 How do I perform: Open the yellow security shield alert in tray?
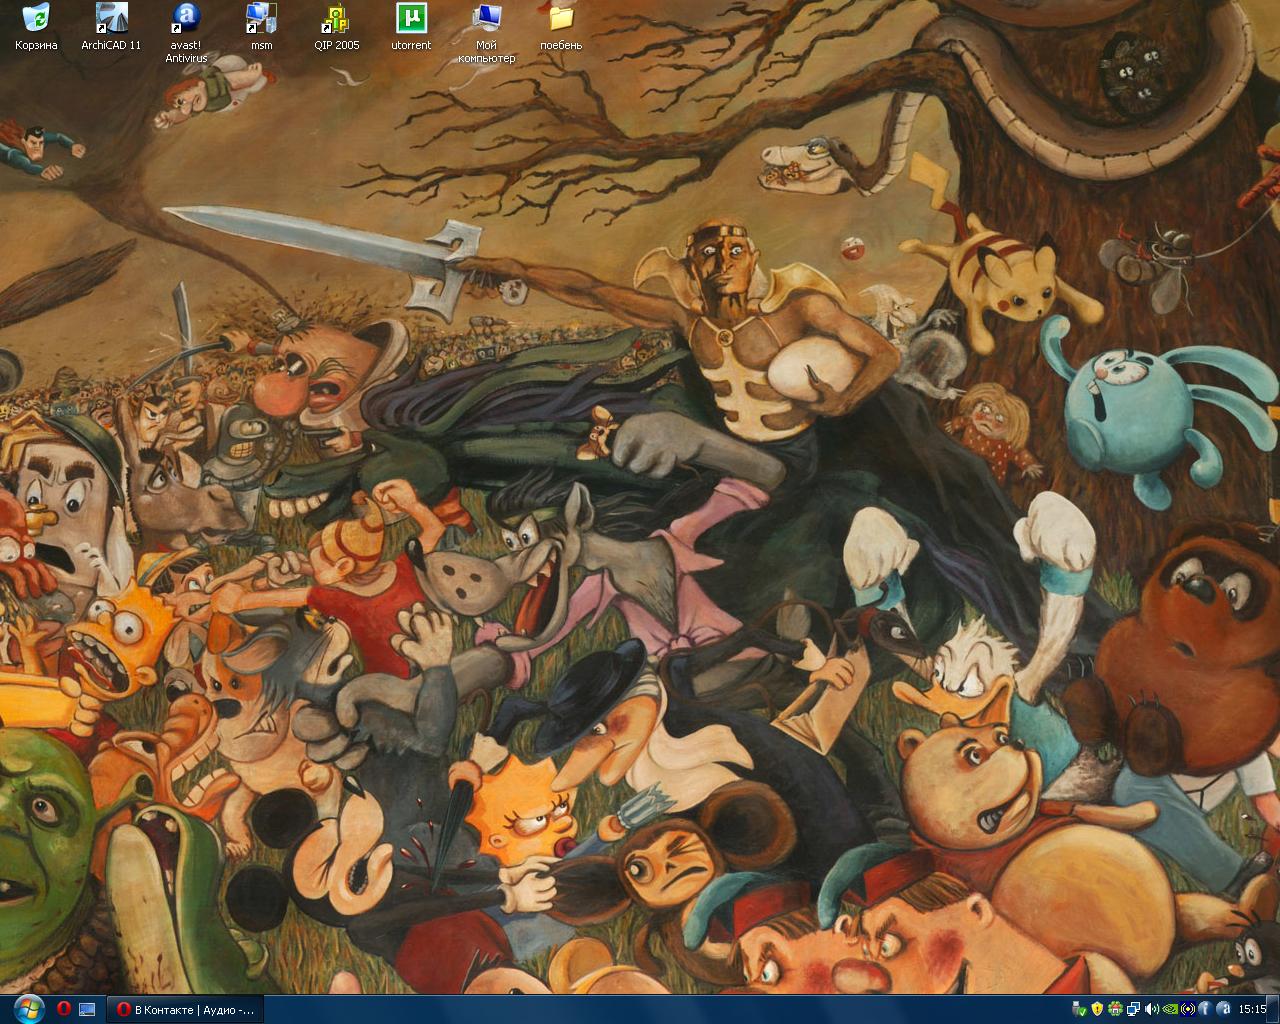click(x=1097, y=1009)
